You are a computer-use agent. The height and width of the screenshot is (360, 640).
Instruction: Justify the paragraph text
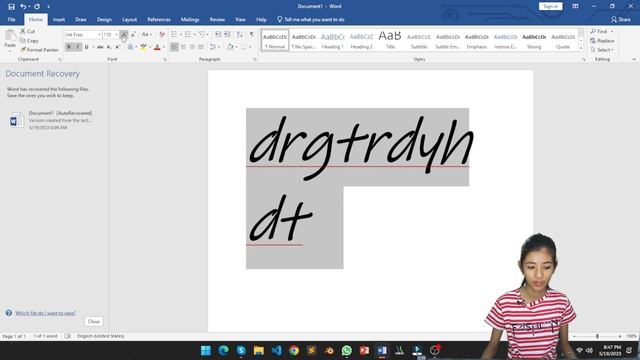(201, 47)
